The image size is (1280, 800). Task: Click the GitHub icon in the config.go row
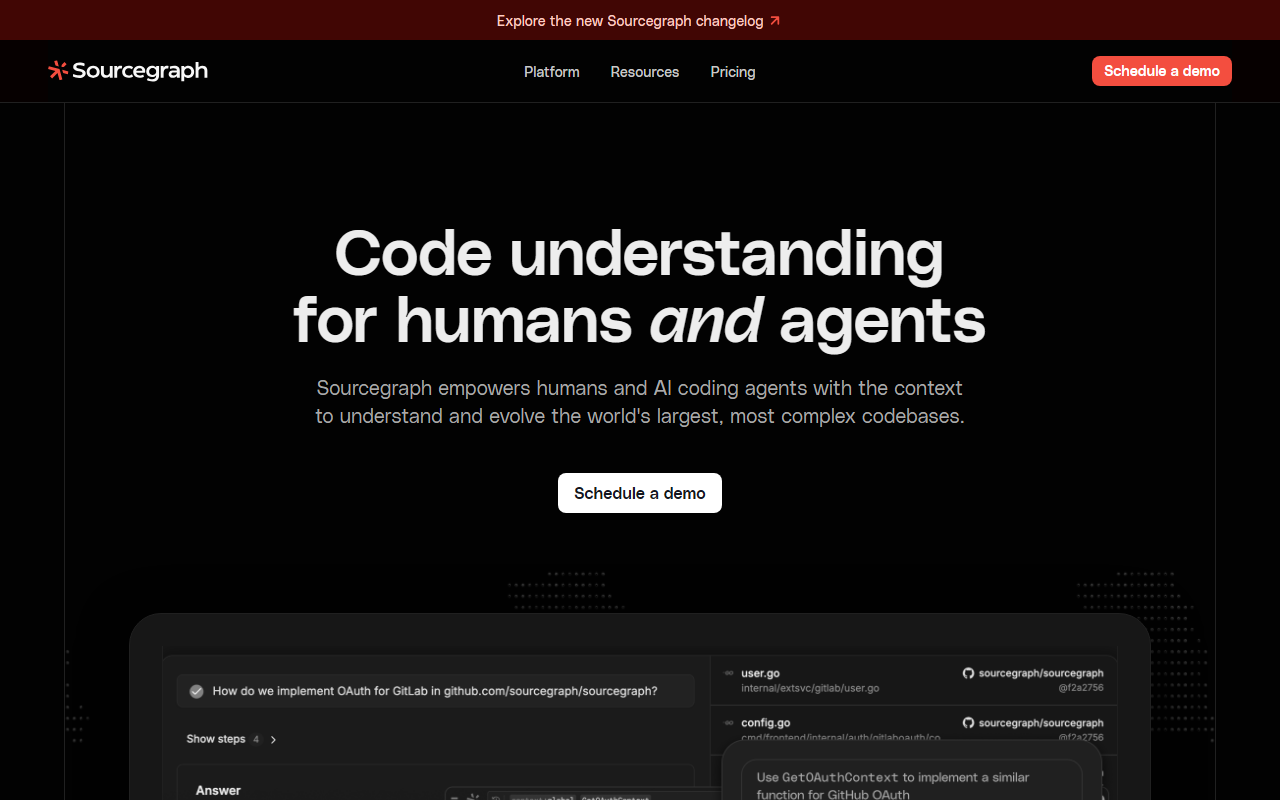[968, 723]
